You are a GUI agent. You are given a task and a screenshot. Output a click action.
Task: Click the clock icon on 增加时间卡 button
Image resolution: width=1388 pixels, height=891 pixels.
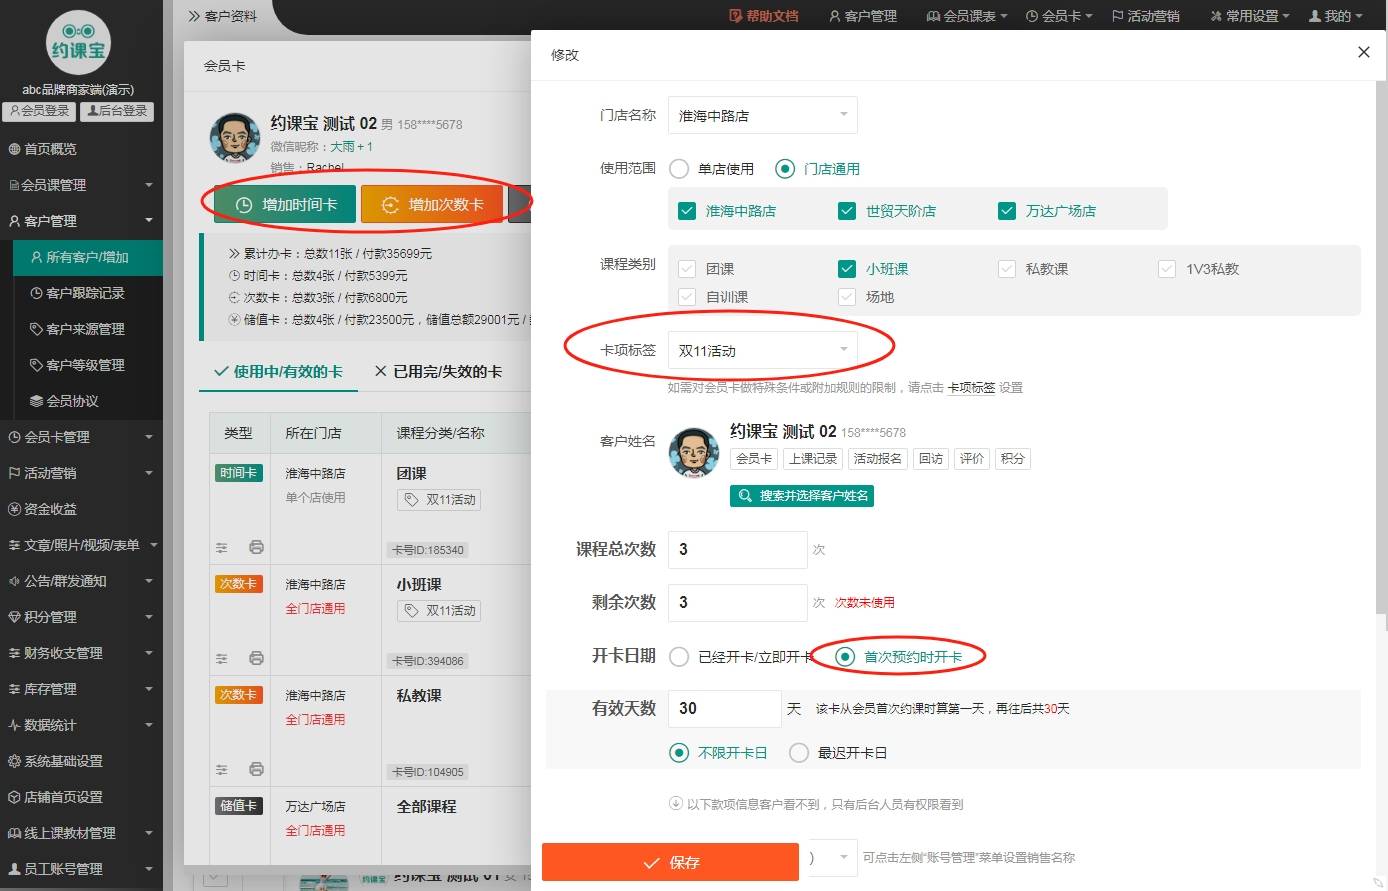pos(244,204)
